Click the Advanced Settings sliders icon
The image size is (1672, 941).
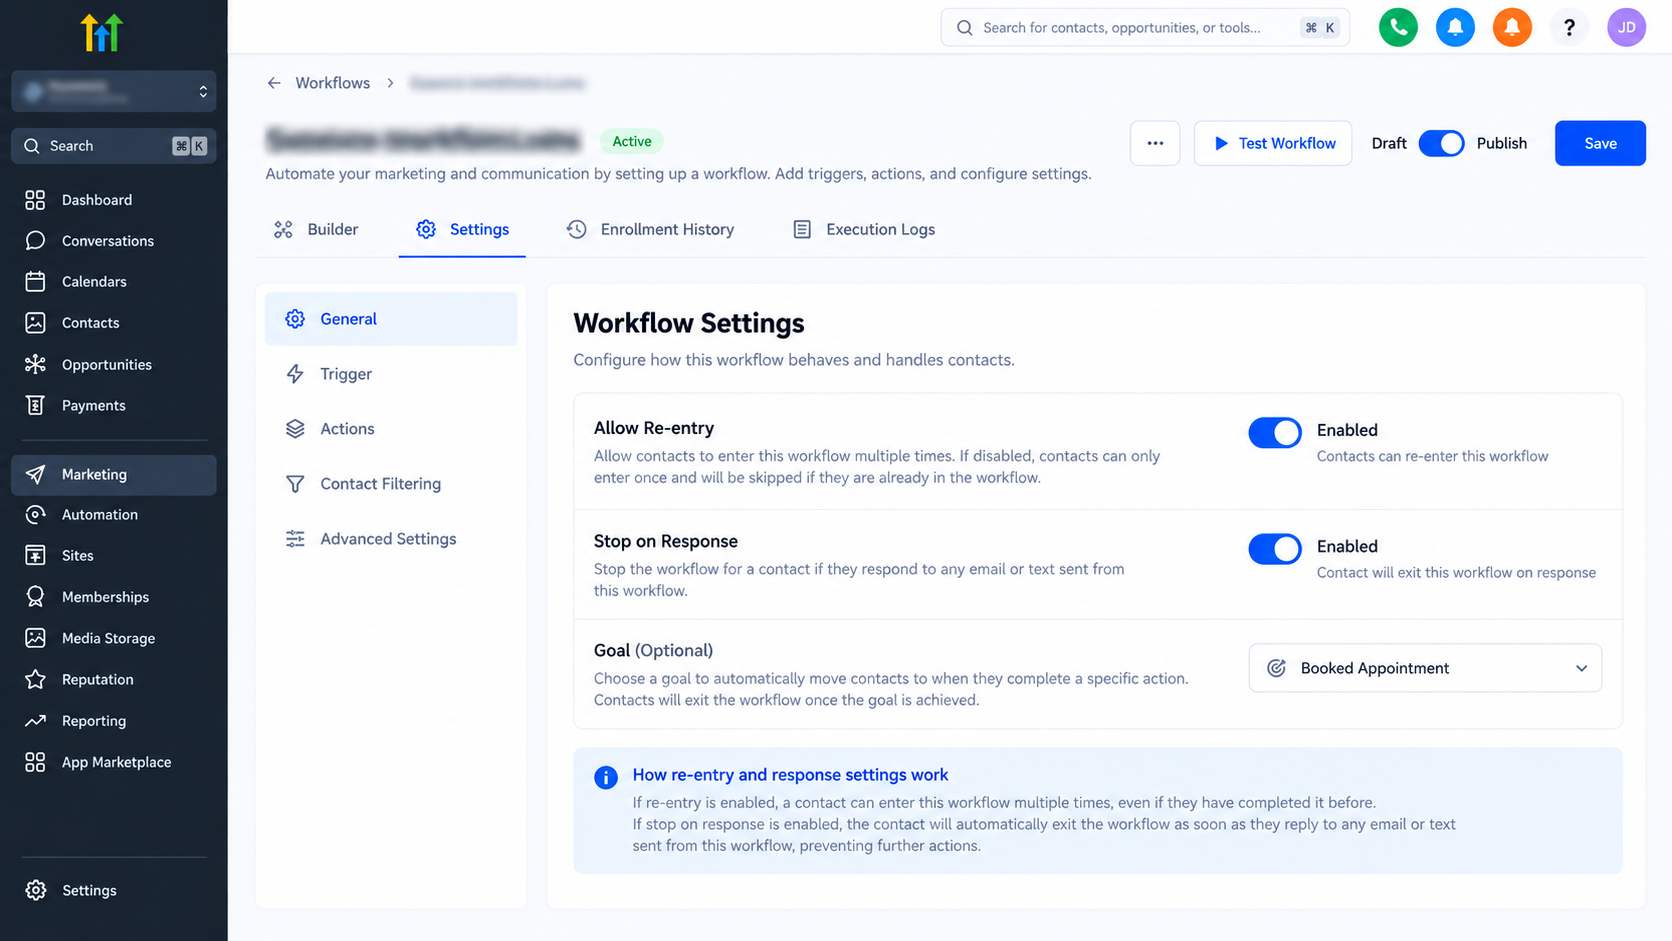295,539
